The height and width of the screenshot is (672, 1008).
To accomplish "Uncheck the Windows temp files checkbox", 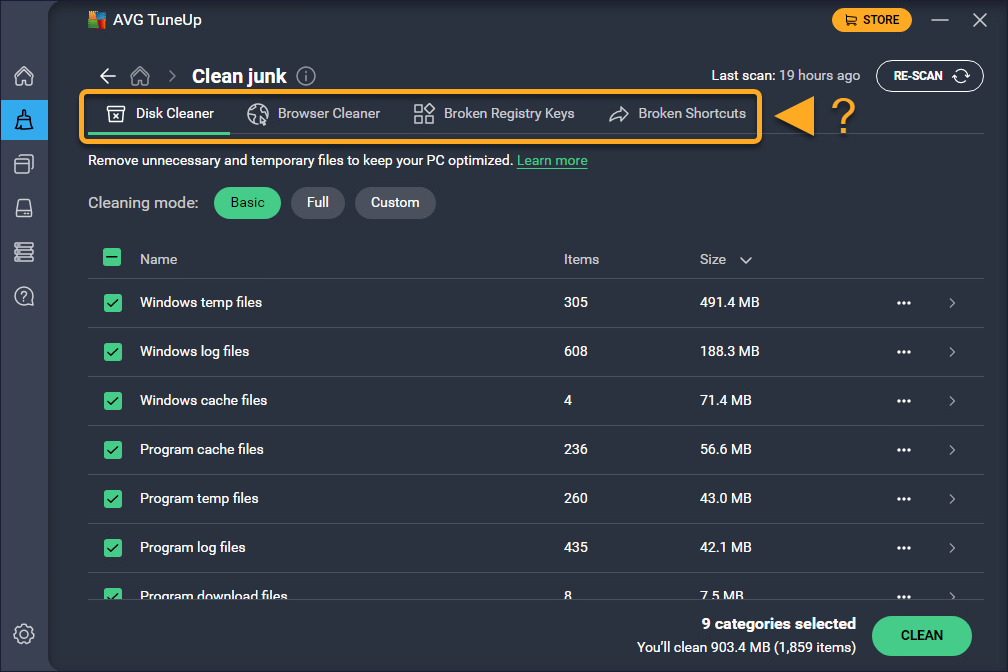I will (x=113, y=302).
